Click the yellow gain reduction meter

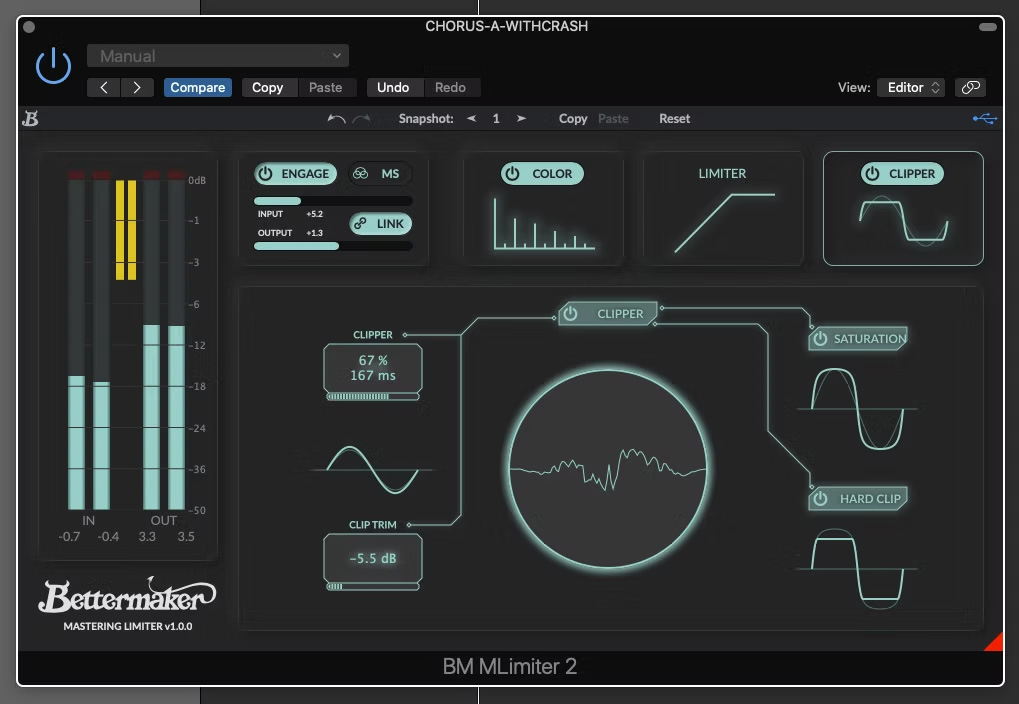[x=126, y=230]
